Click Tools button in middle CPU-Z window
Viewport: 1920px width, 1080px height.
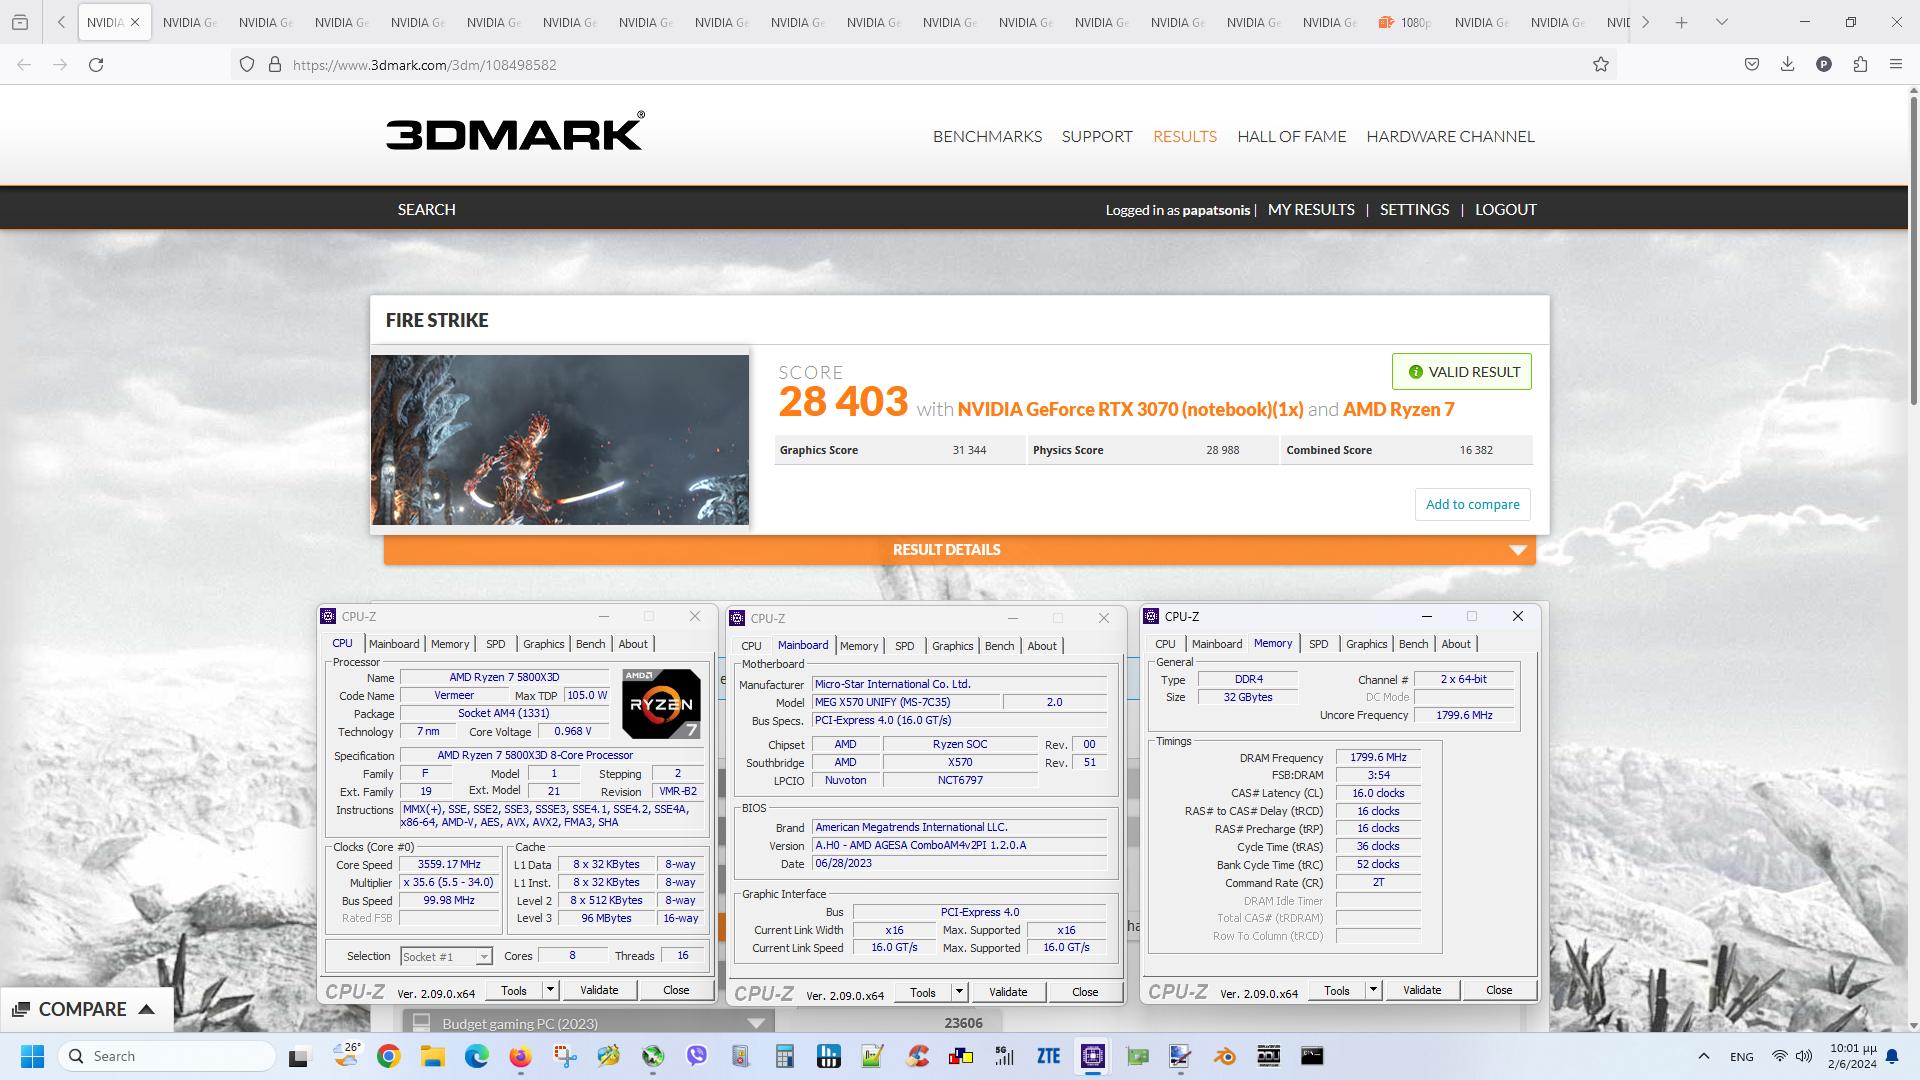click(x=923, y=992)
